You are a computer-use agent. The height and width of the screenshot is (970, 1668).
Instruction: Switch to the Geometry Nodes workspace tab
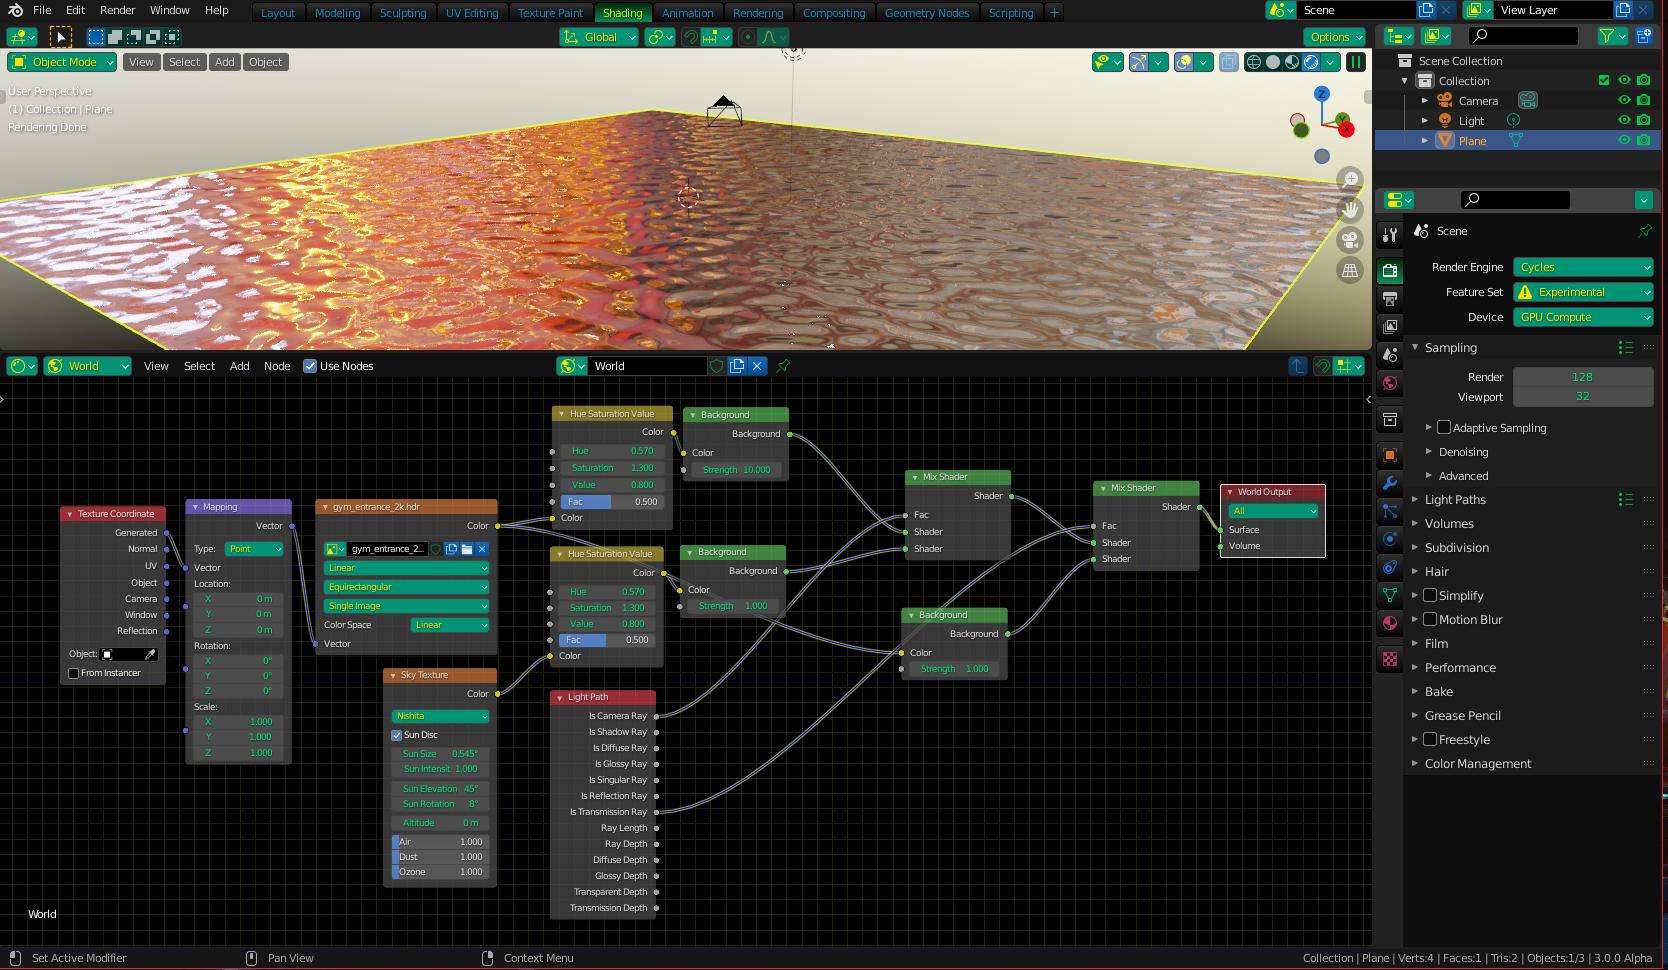[926, 13]
